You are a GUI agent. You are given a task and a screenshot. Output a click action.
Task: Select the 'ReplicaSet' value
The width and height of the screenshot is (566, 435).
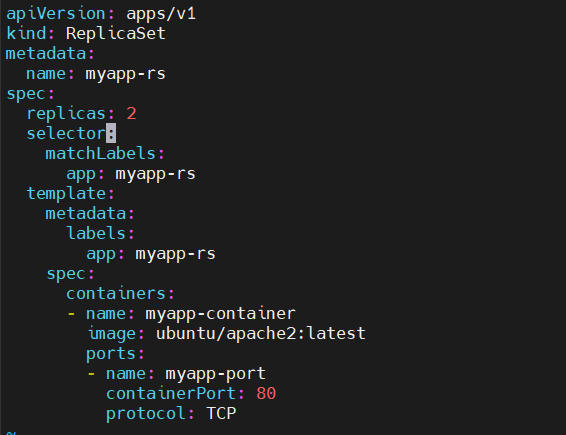(116, 34)
